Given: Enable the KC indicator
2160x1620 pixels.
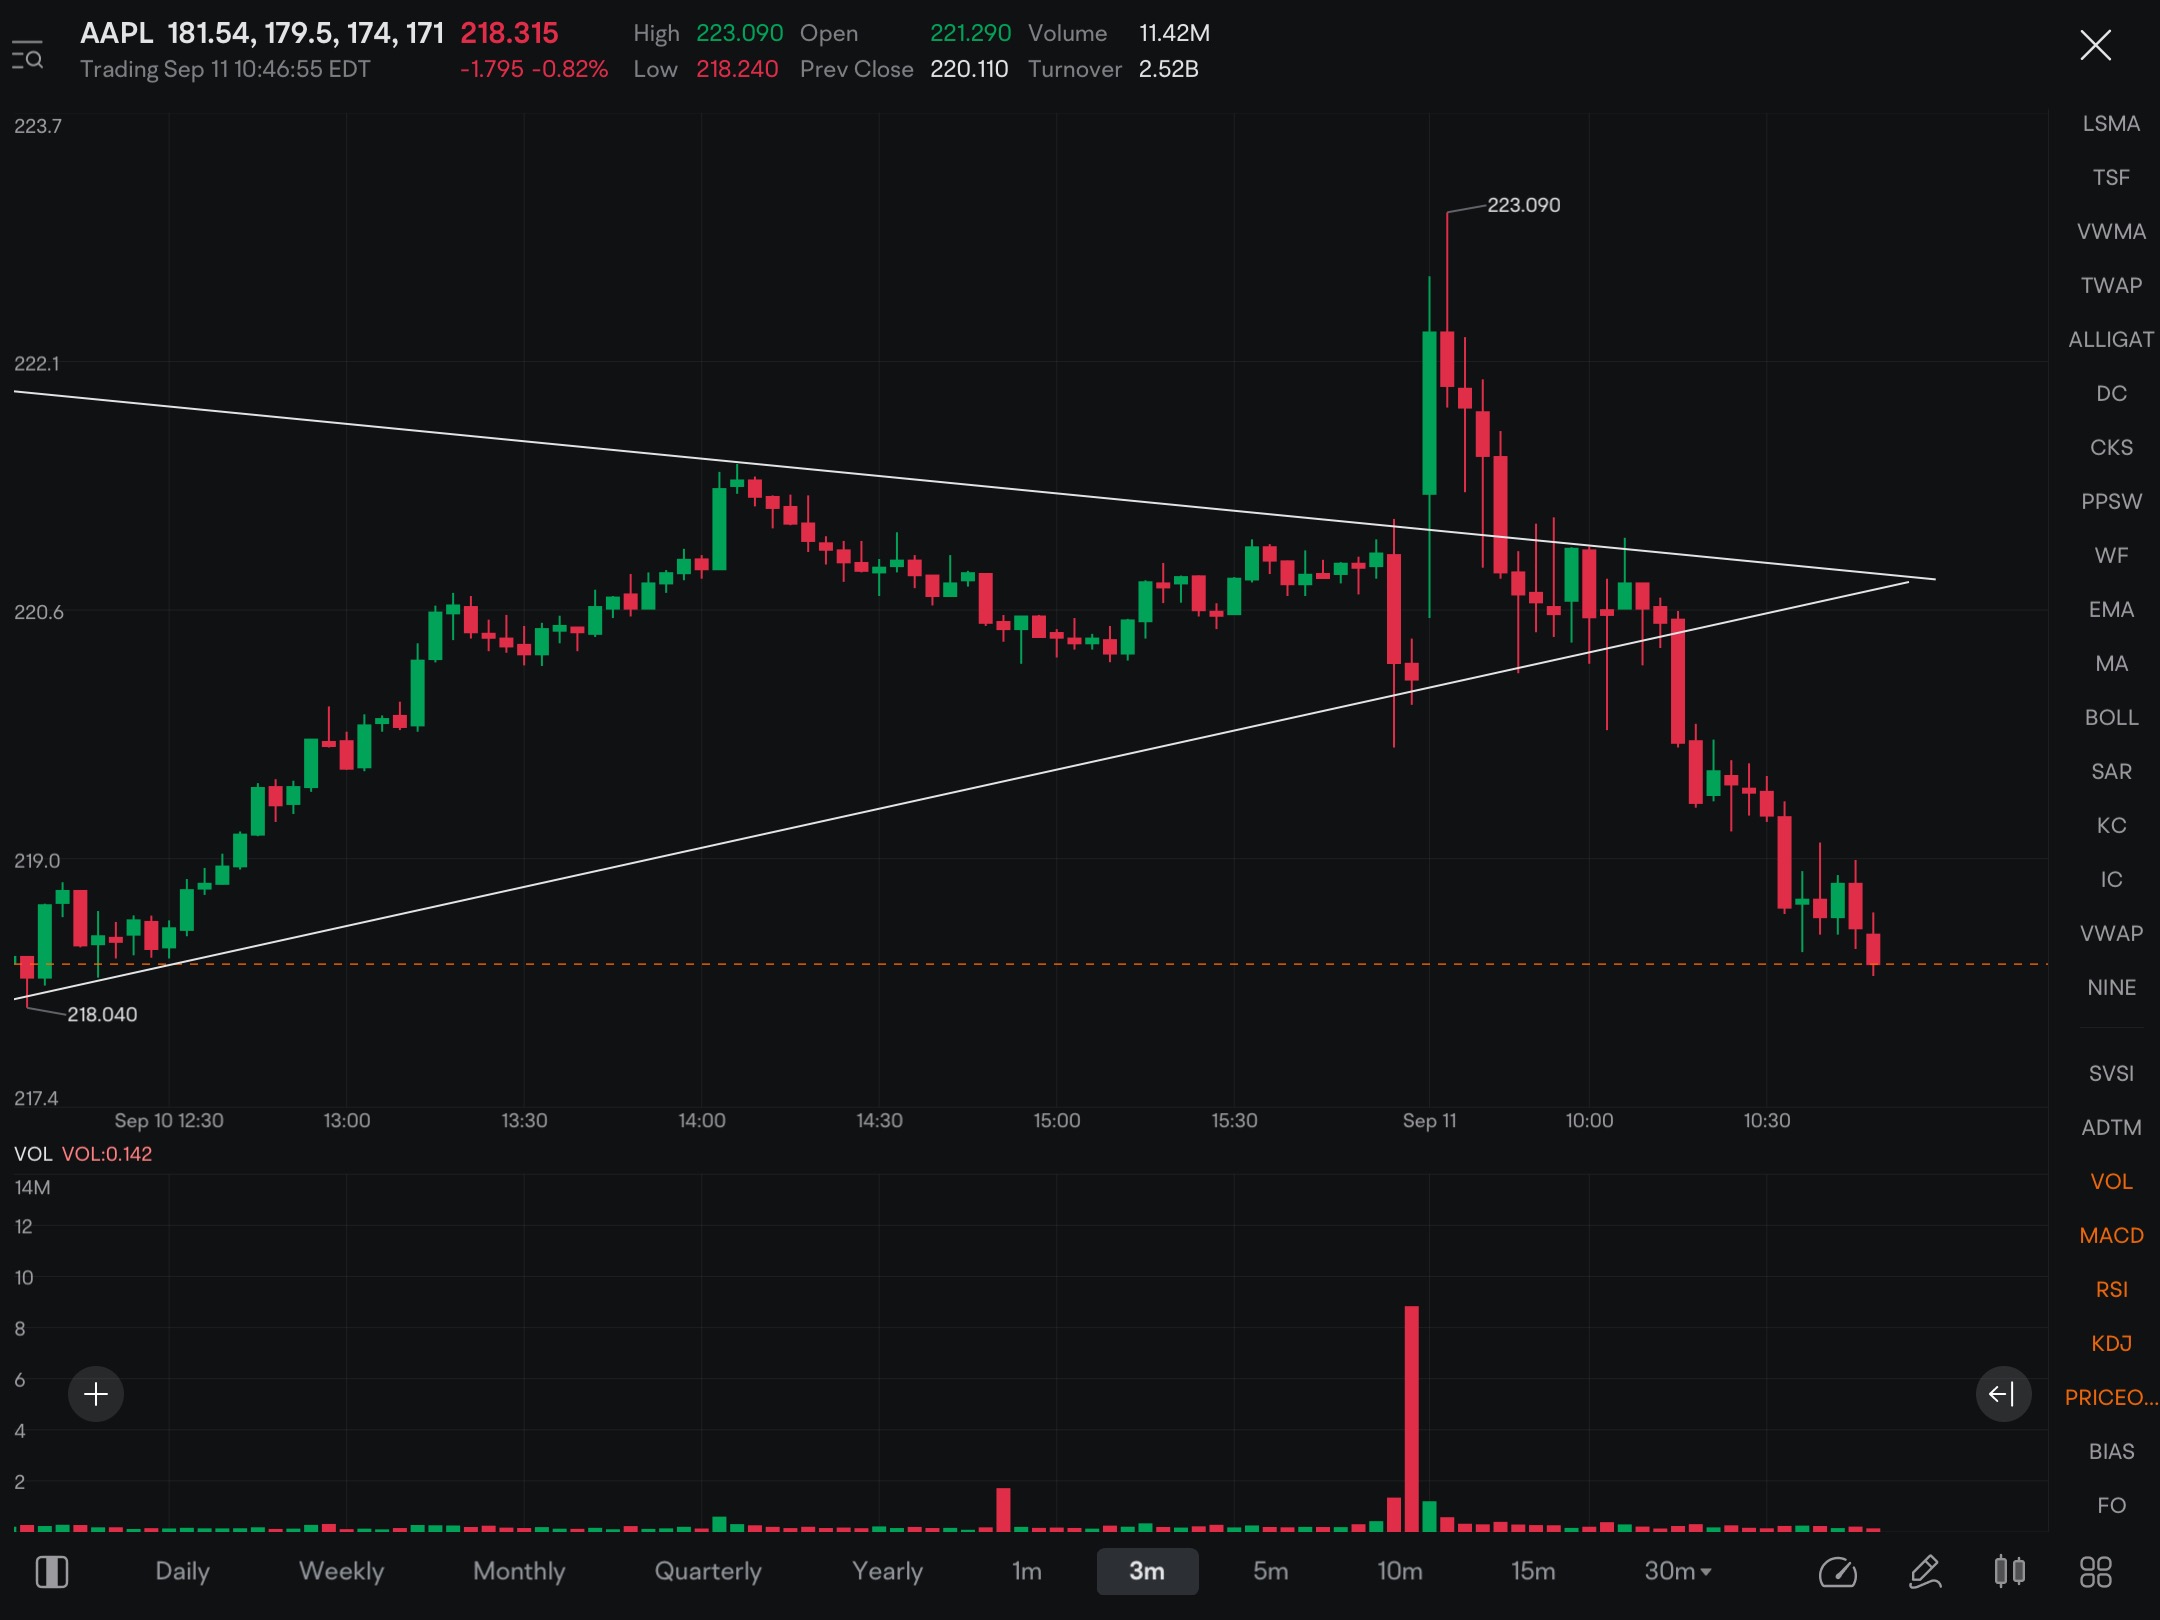Looking at the screenshot, I should click(x=2111, y=825).
